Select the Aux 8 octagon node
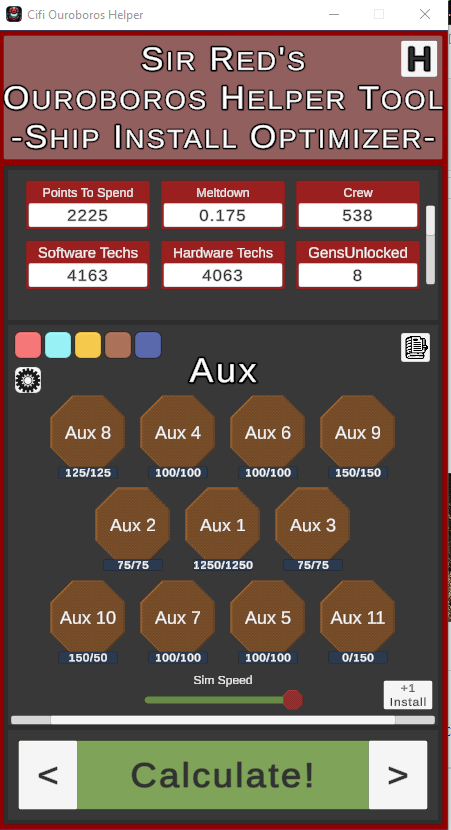This screenshot has width=451, height=830. click(87, 432)
